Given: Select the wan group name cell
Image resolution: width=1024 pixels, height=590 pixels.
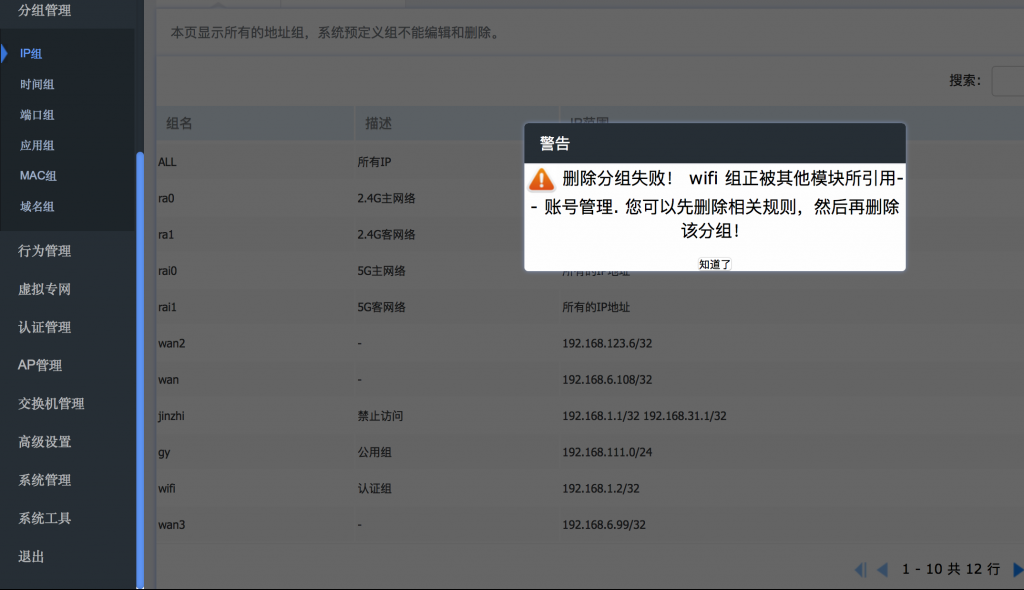Looking at the screenshot, I should (x=168, y=380).
